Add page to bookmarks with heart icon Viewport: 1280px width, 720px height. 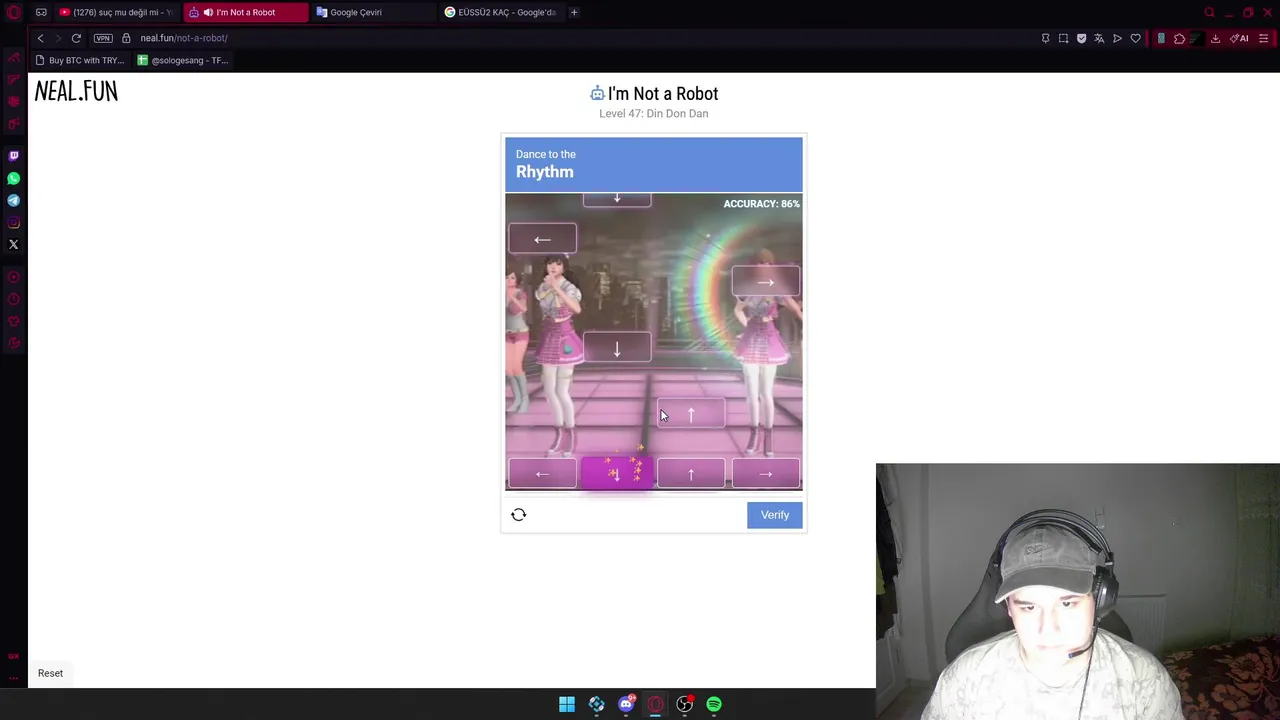1135,38
